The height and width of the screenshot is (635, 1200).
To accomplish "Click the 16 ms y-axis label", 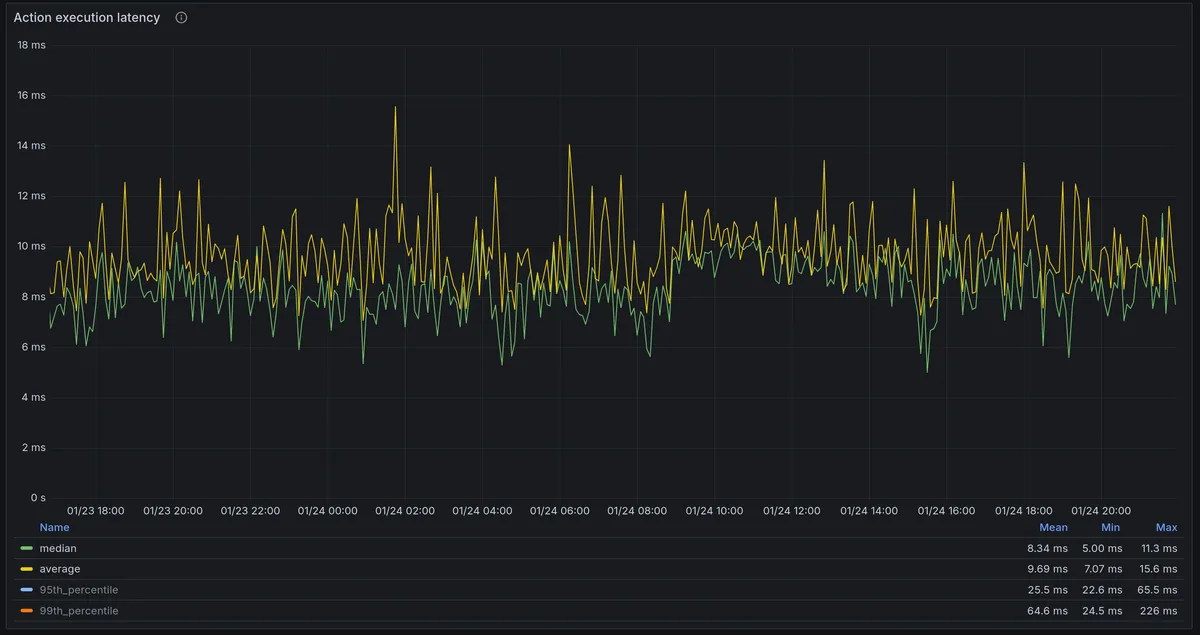I will click(x=31, y=95).
